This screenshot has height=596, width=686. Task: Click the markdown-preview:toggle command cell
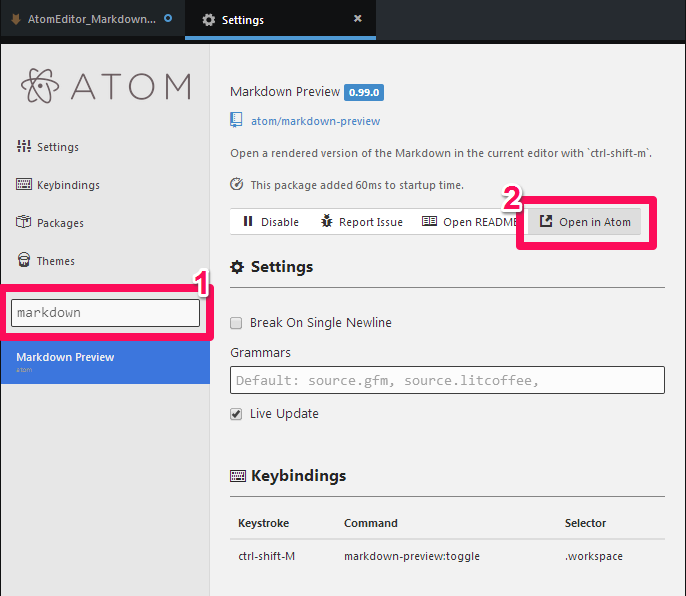click(x=412, y=556)
